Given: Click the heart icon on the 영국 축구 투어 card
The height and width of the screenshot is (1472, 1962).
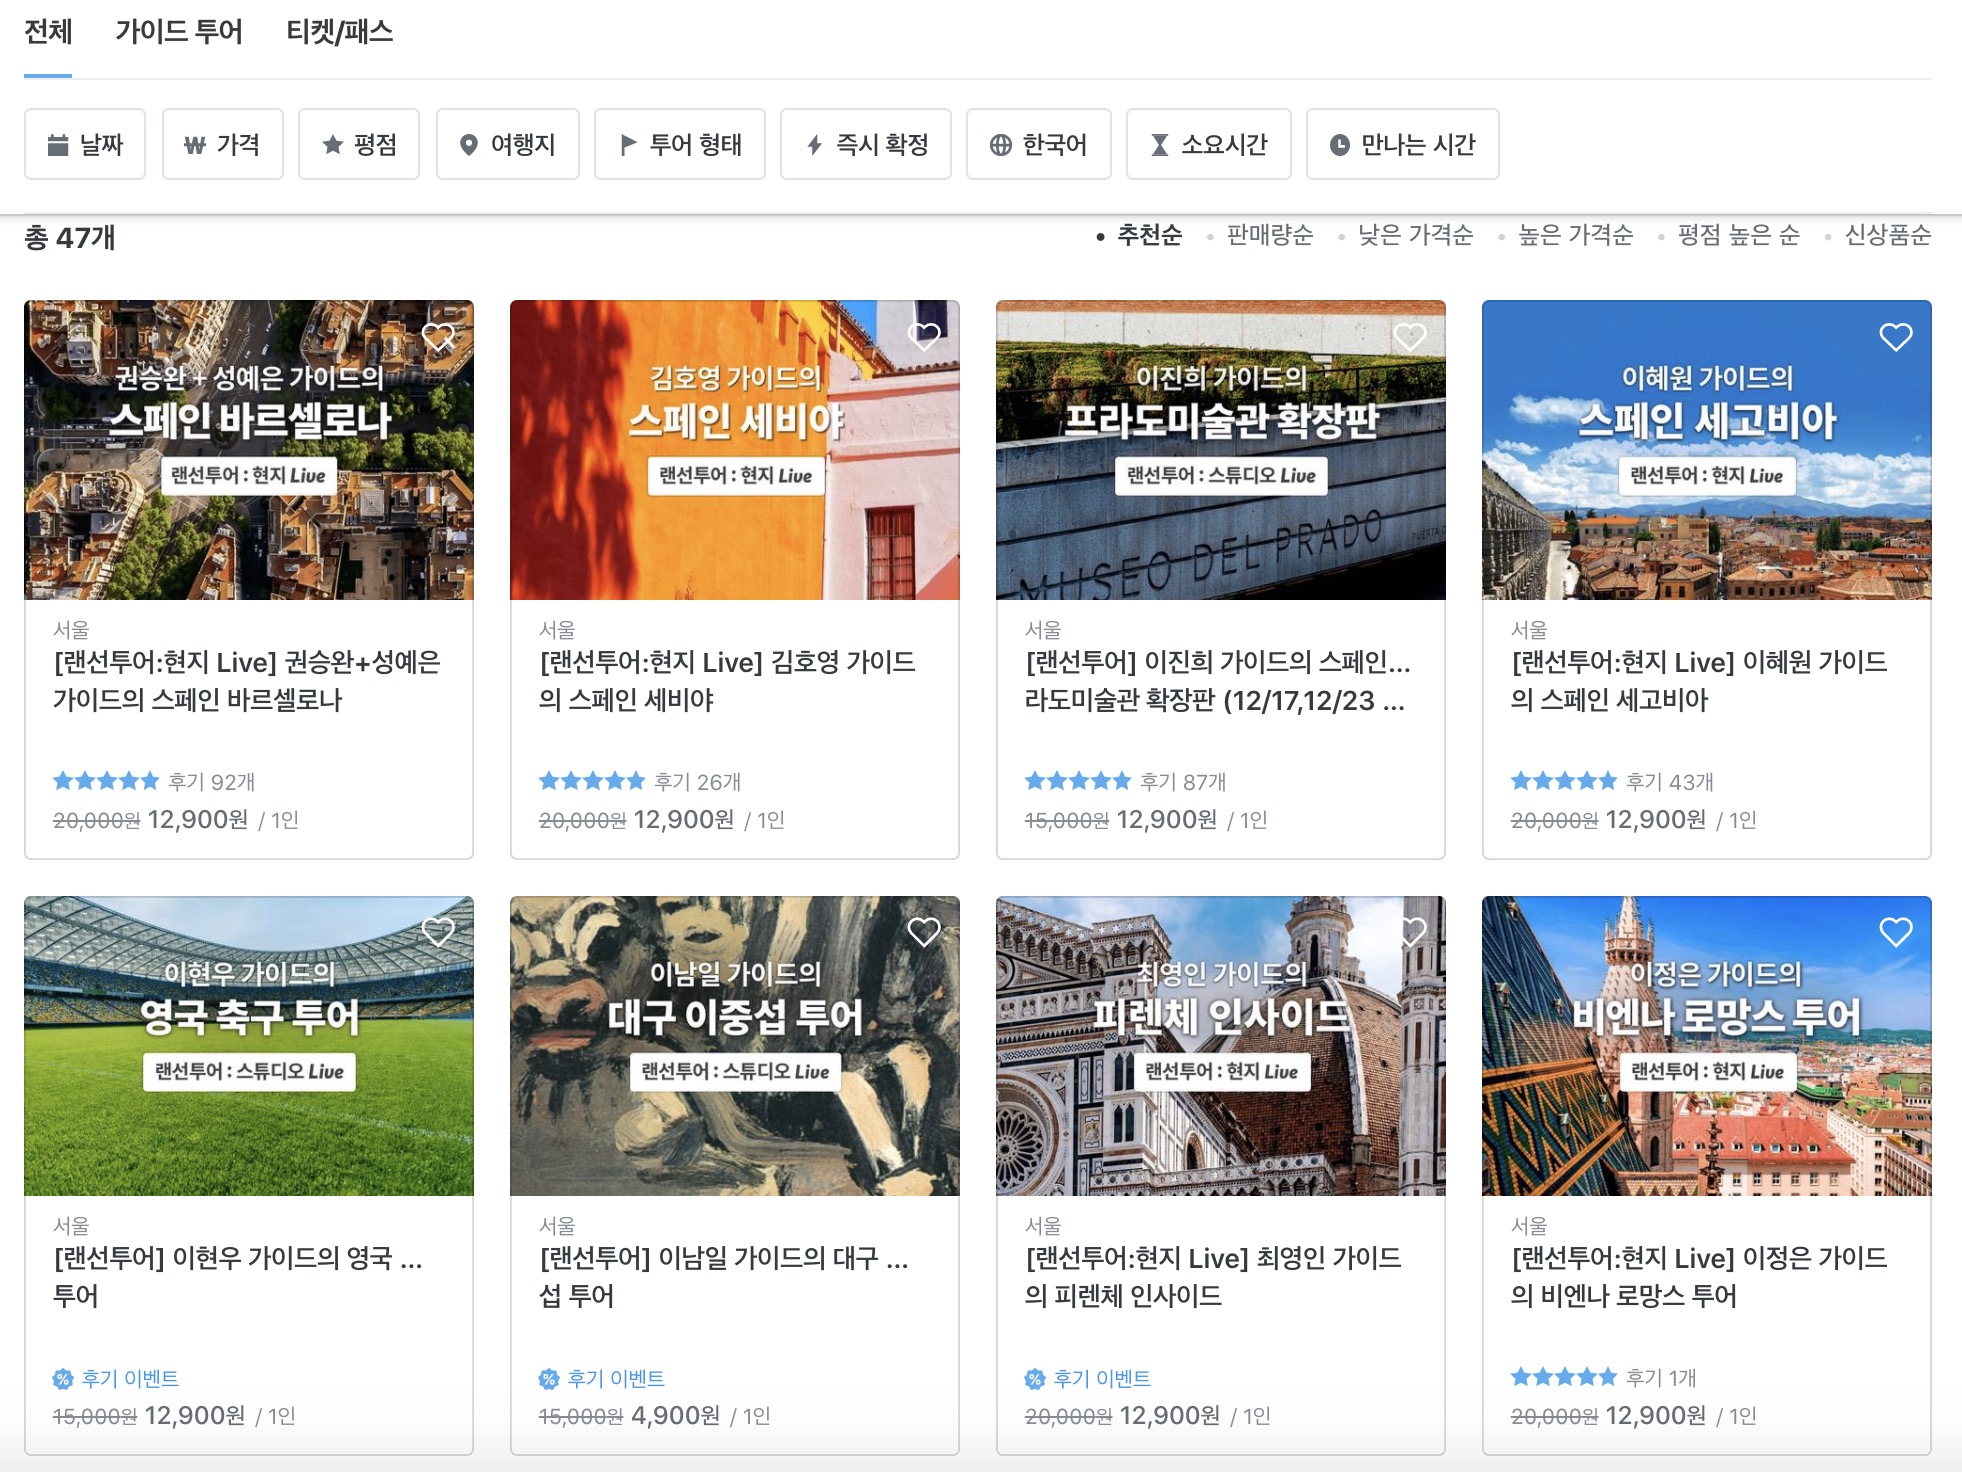Looking at the screenshot, I should tap(438, 932).
